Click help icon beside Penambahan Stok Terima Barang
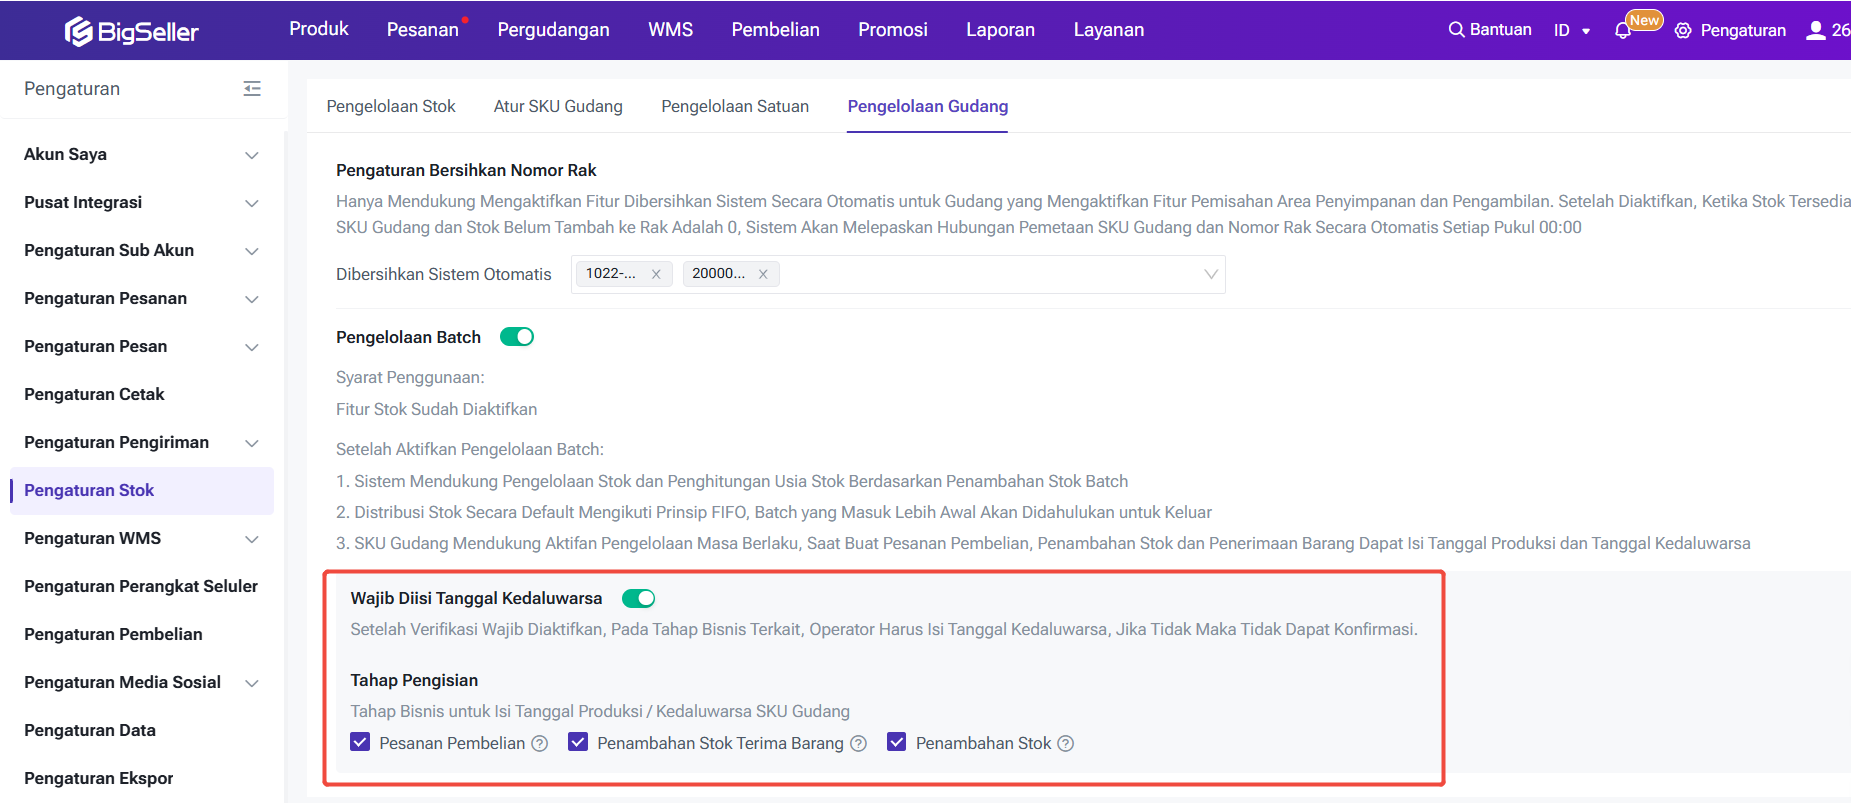The height and width of the screenshot is (803, 1851). [858, 744]
